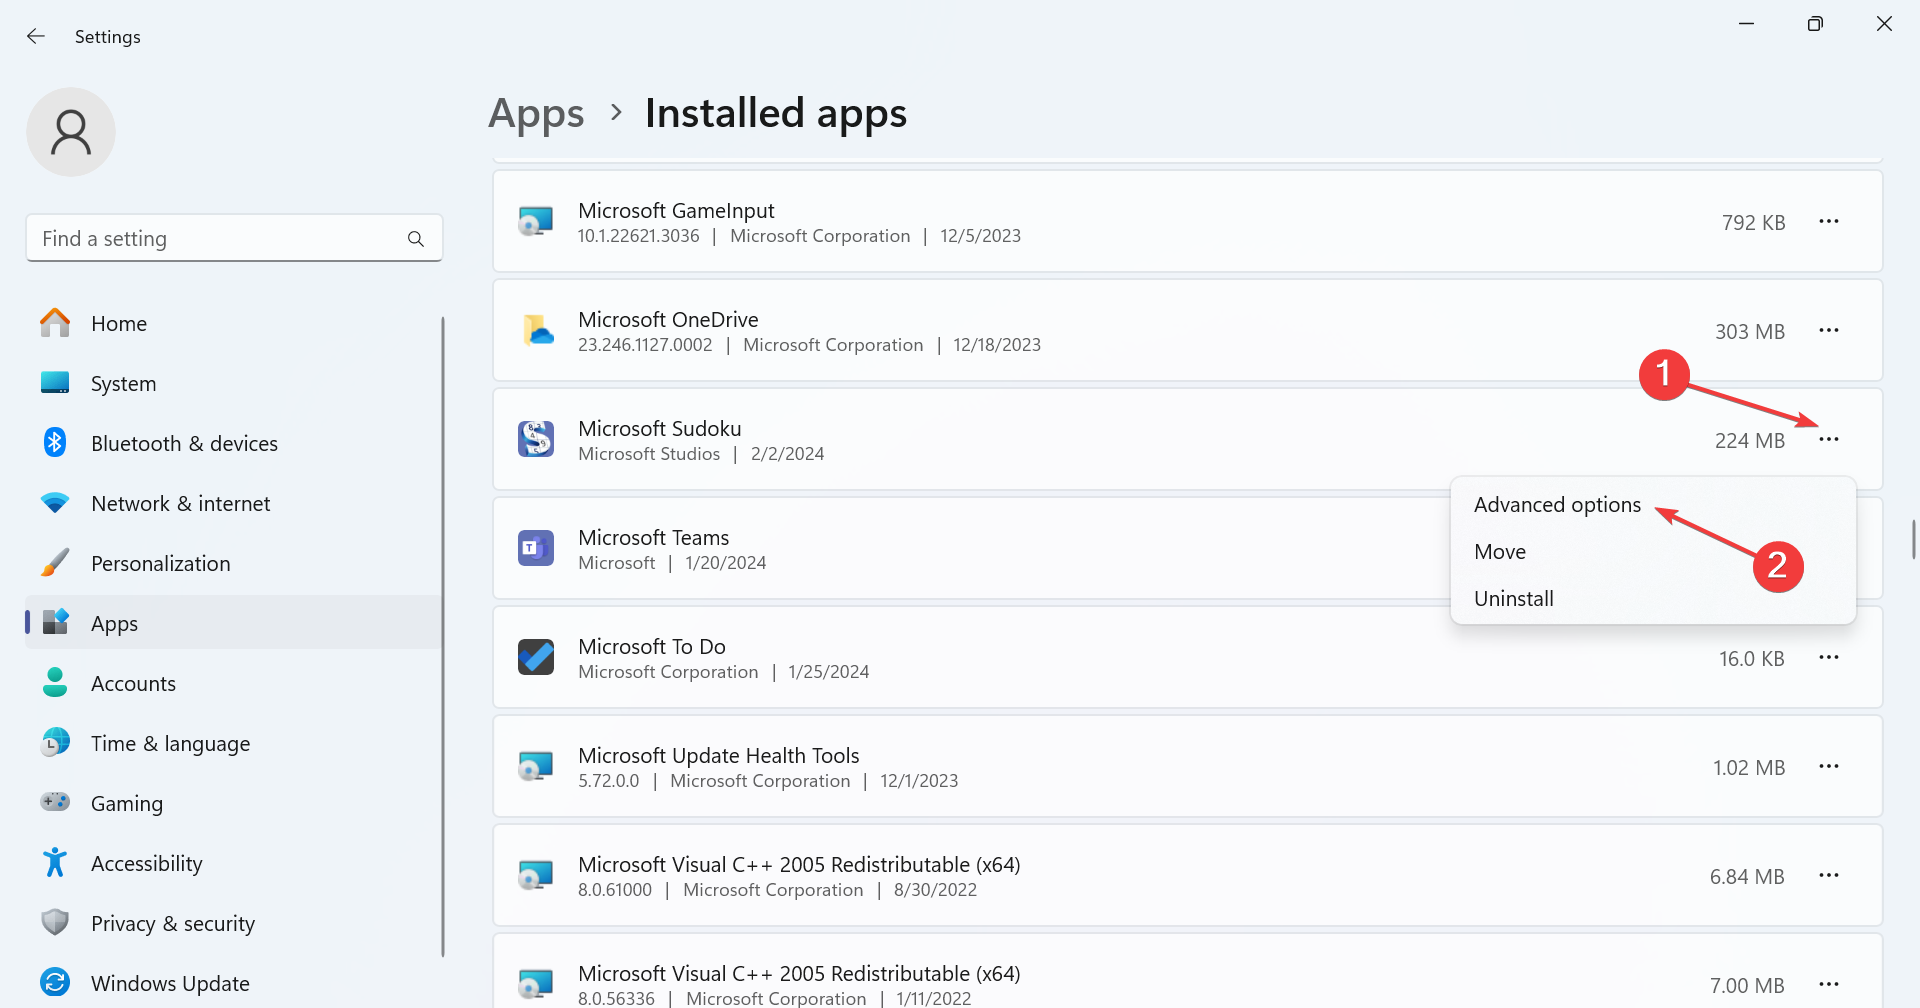Click the Apps breadcrumb link
This screenshot has width=1920, height=1008.
point(536,113)
